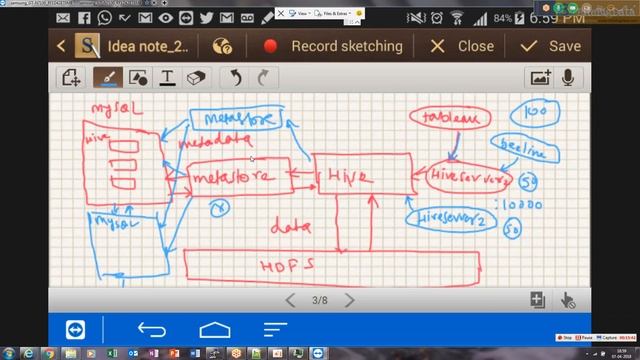Stop the screen recording

[565, 338]
